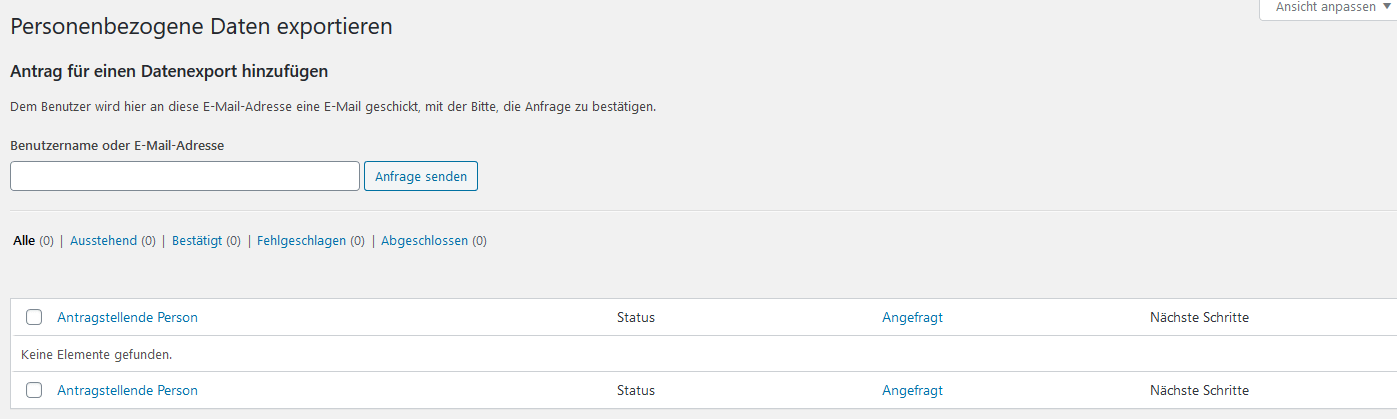
Task: Show the Alle requests filter
Action: (24, 241)
